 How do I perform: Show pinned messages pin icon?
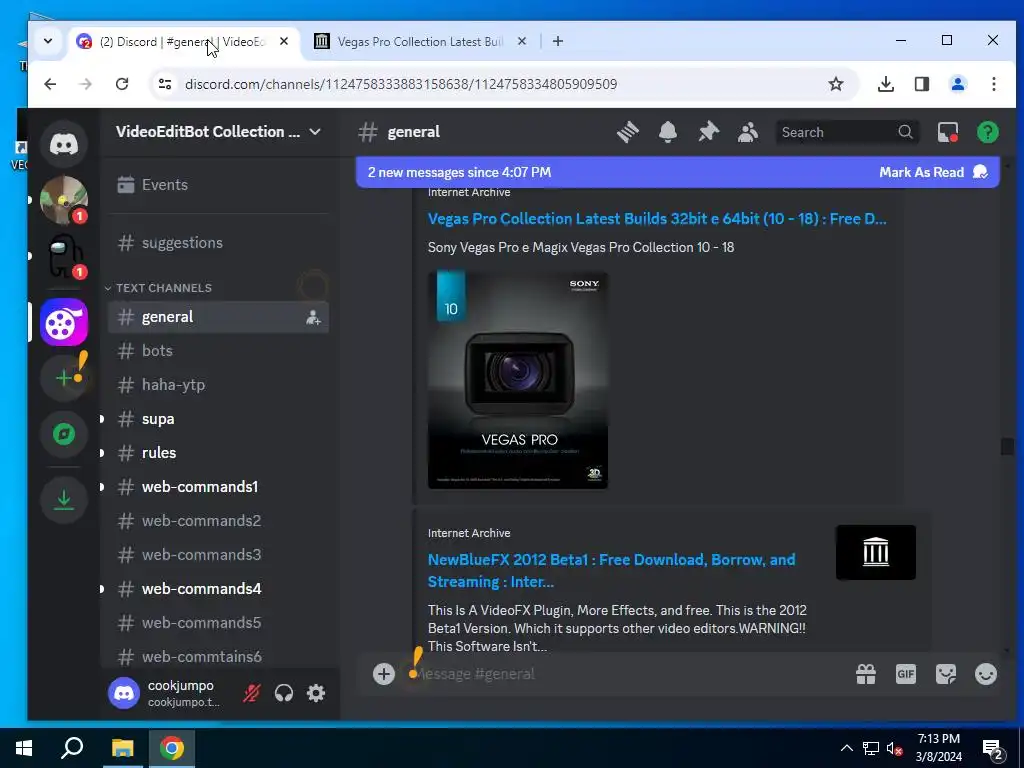click(x=708, y=132)
